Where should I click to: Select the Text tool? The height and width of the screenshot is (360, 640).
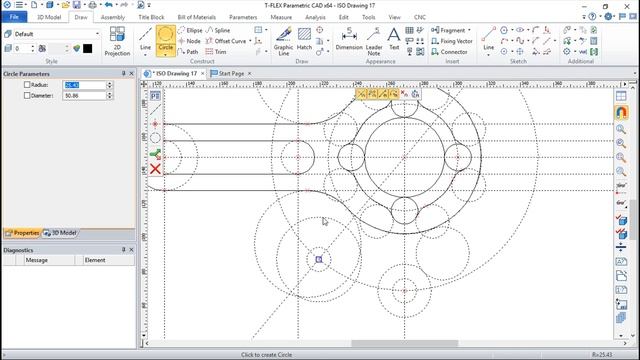click(394, 39)
